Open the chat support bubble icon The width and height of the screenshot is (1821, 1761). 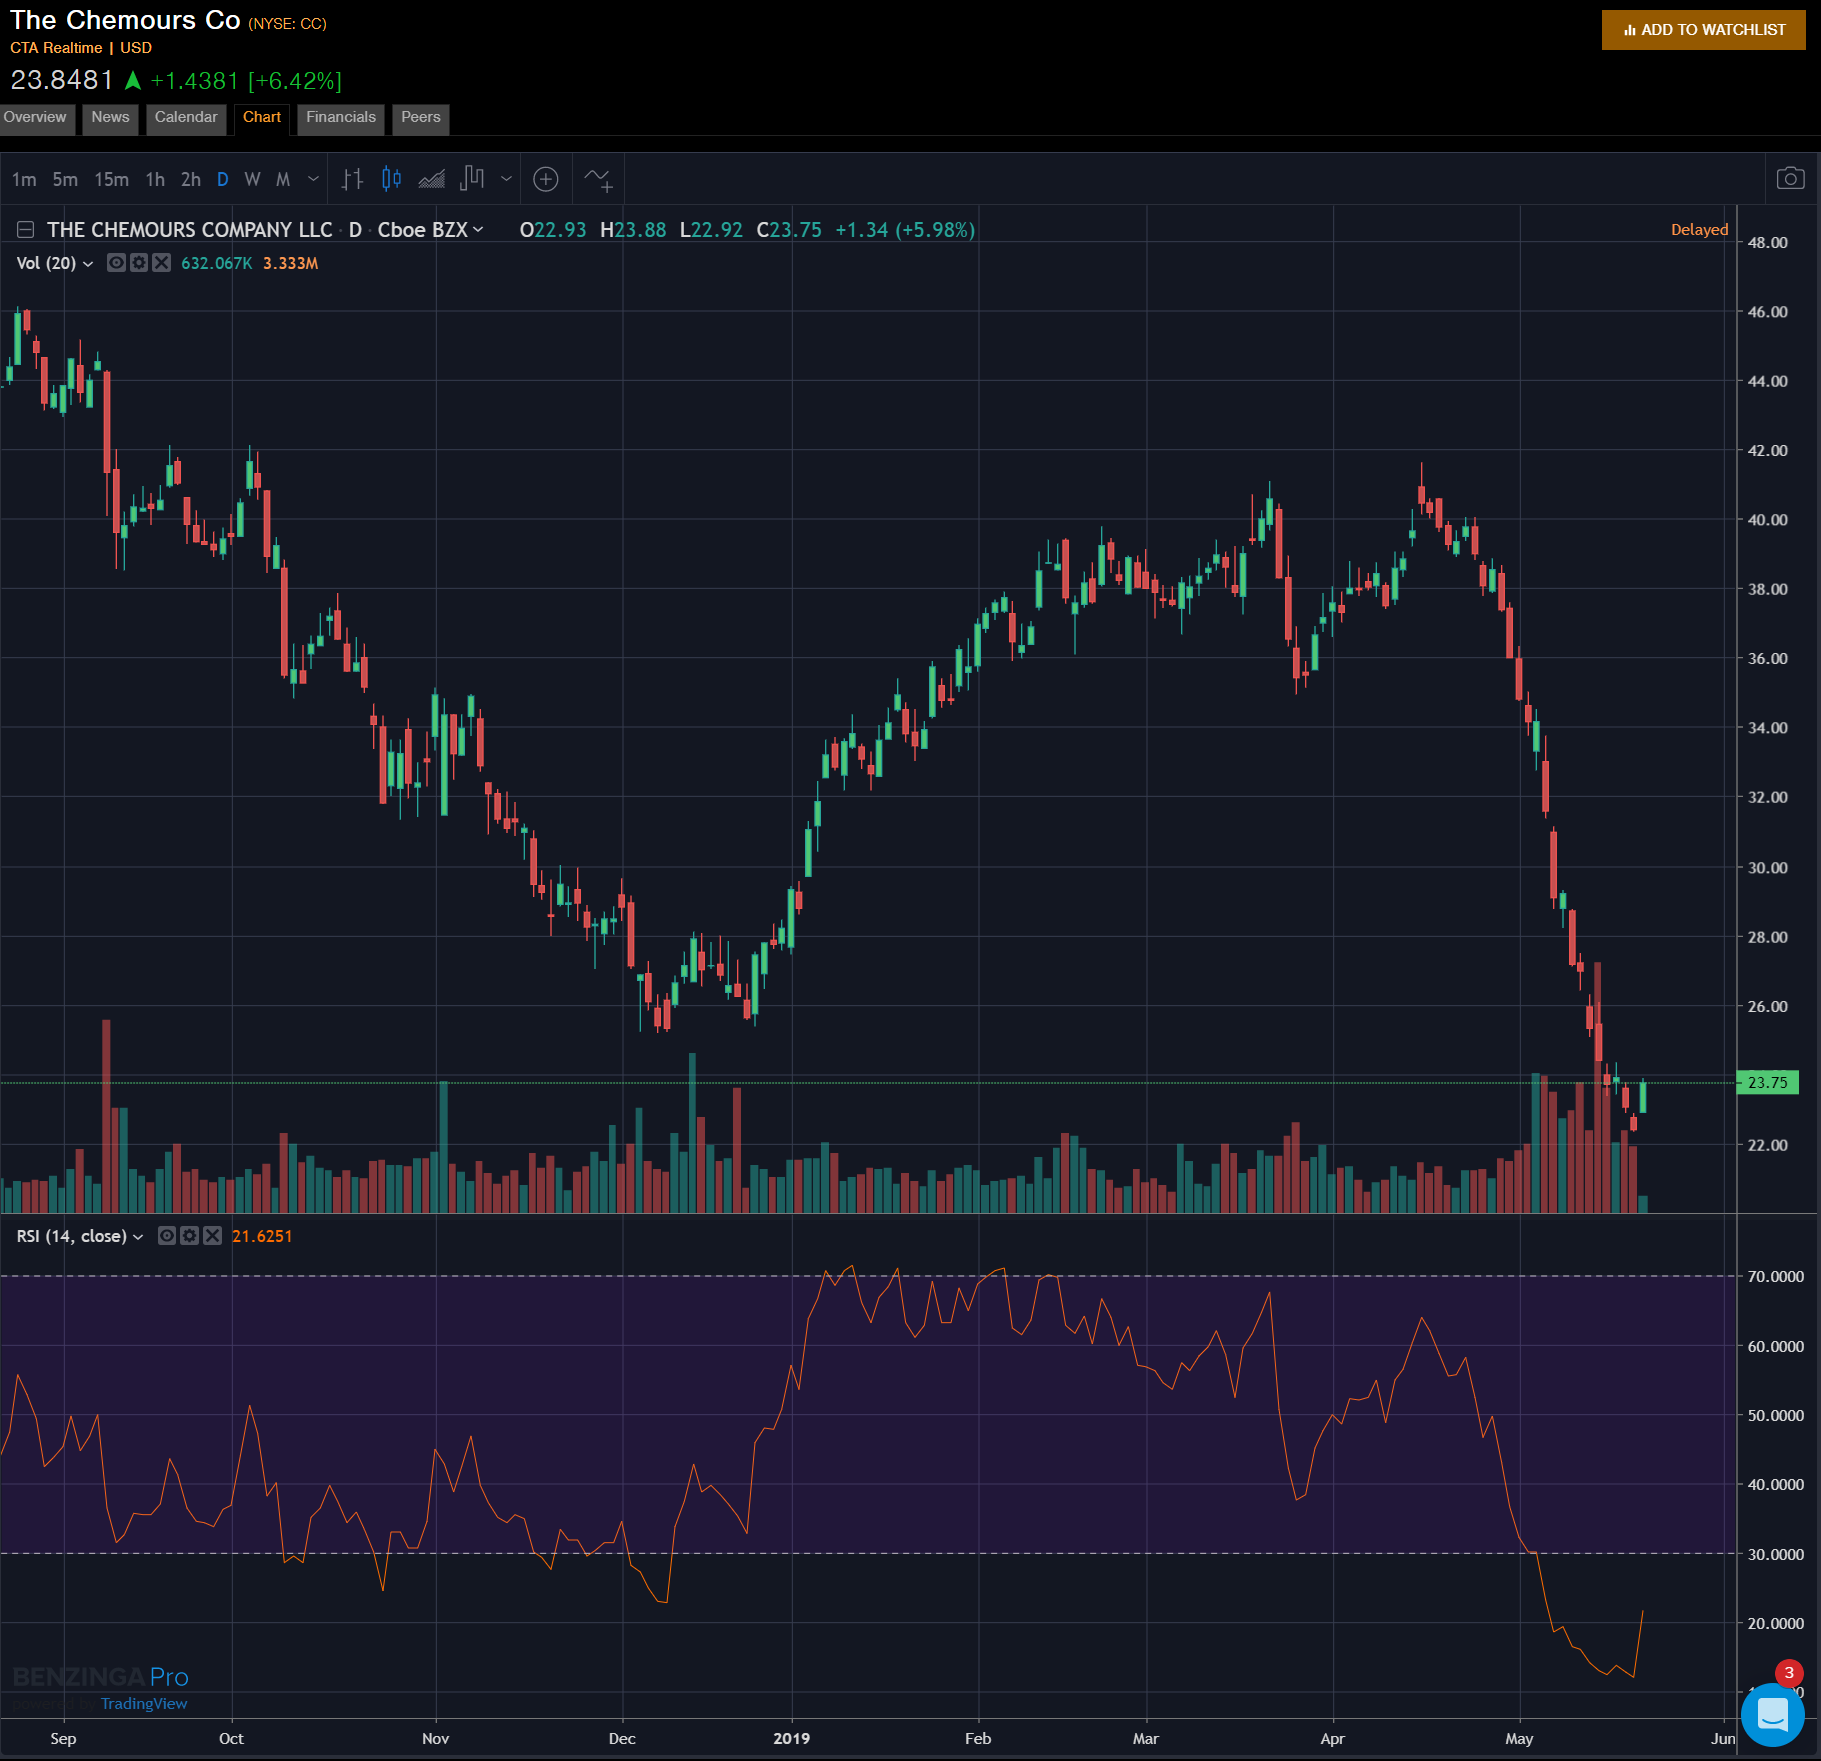1772,1714
